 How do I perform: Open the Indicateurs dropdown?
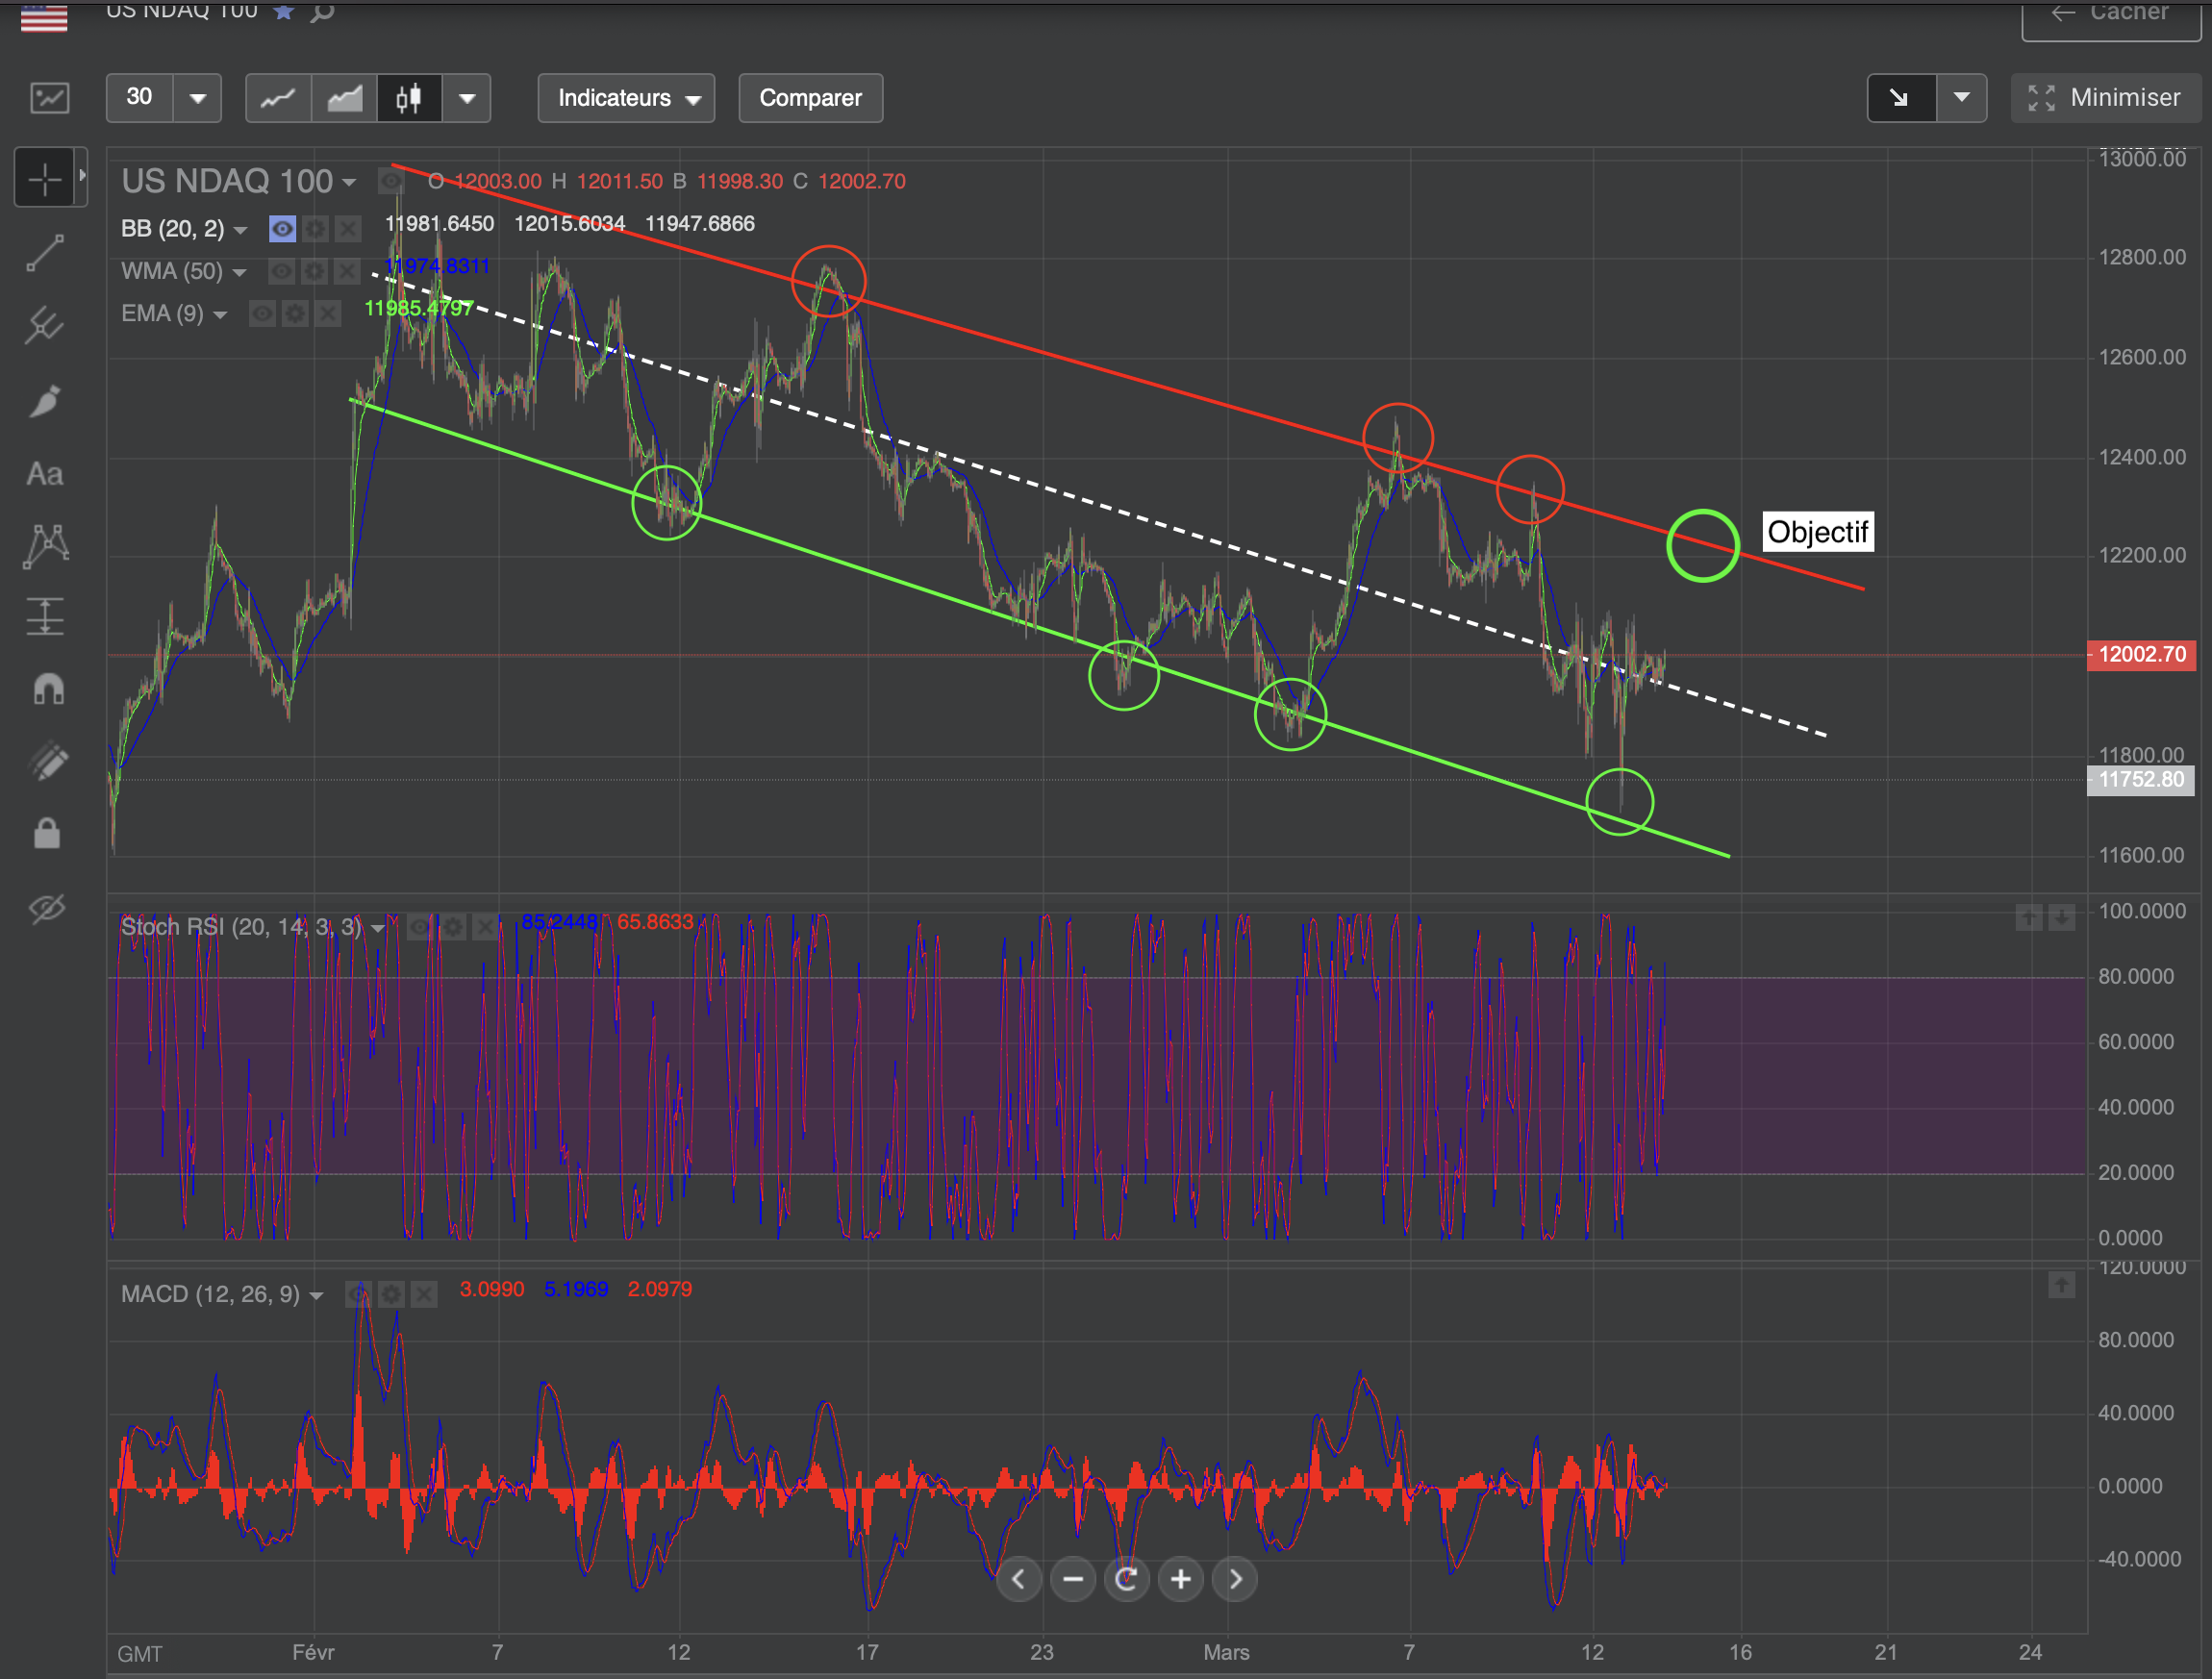(x=626, y=98)
